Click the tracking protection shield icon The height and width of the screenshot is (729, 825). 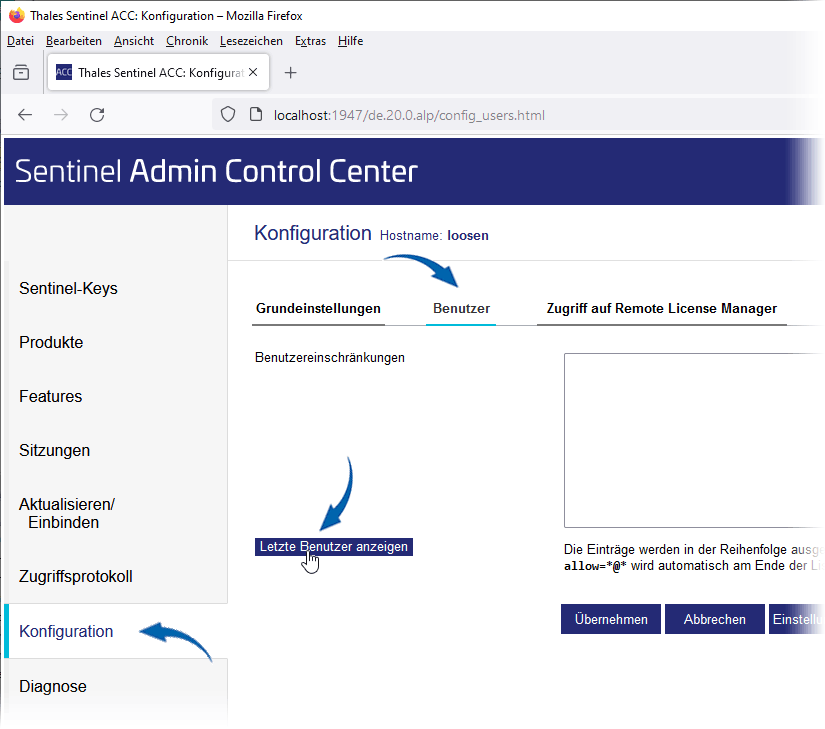(228, 114)
